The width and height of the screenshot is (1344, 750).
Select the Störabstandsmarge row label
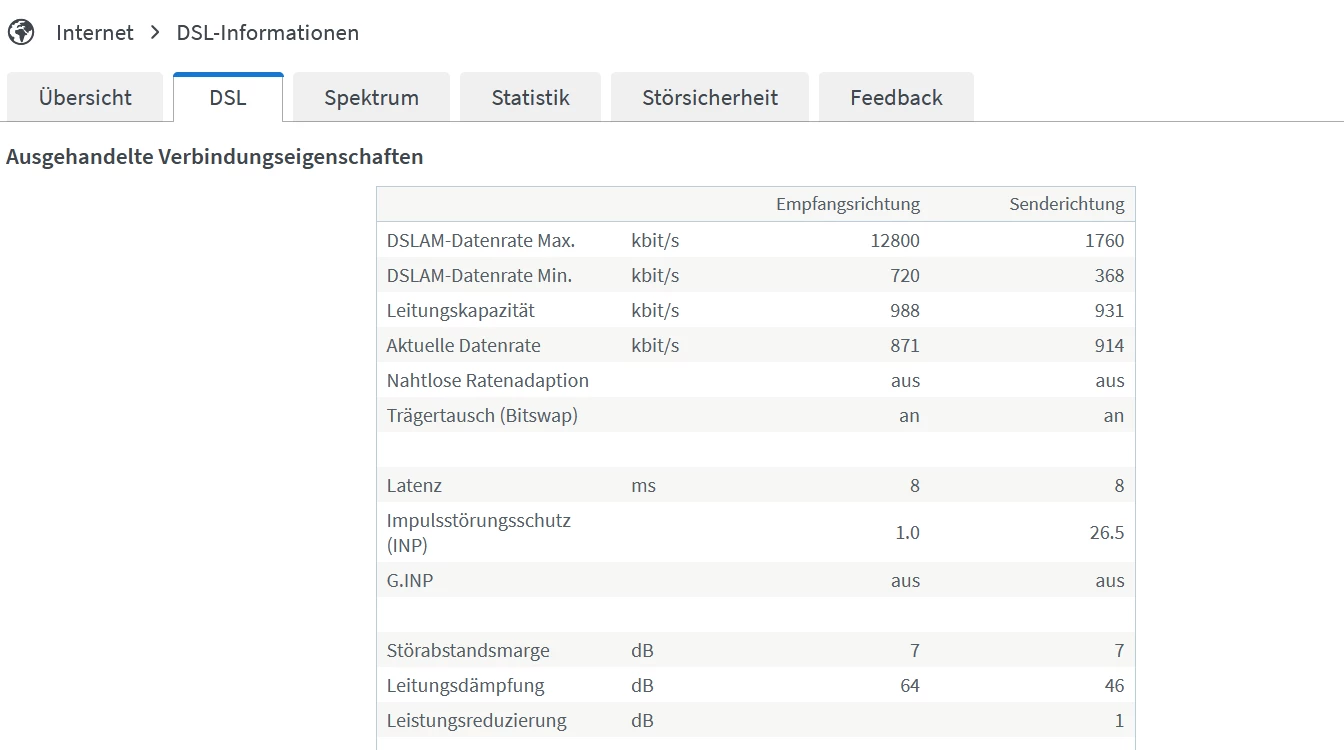pyautogui.click(x=468, y=651)
